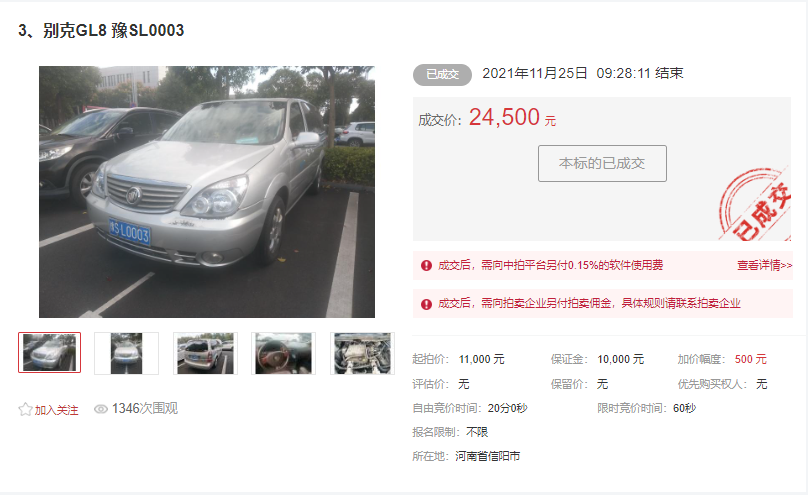Click the 加入关注 follow link
808x495 pixels.
56,410
